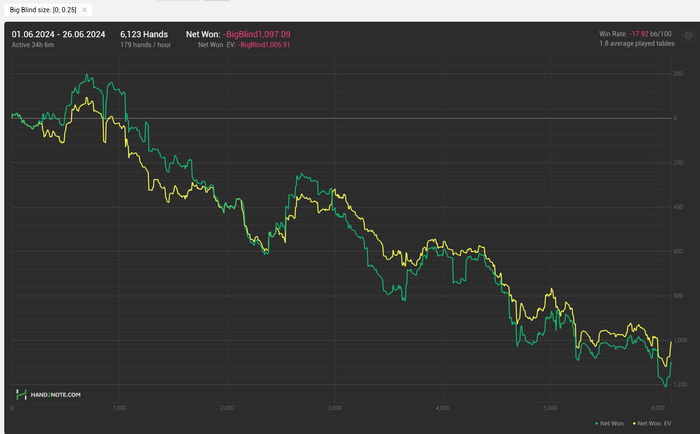The height and width of the screenshot is (434, 700).
Task: Remove the Big Blind size filter
Action: coord(84,10)
